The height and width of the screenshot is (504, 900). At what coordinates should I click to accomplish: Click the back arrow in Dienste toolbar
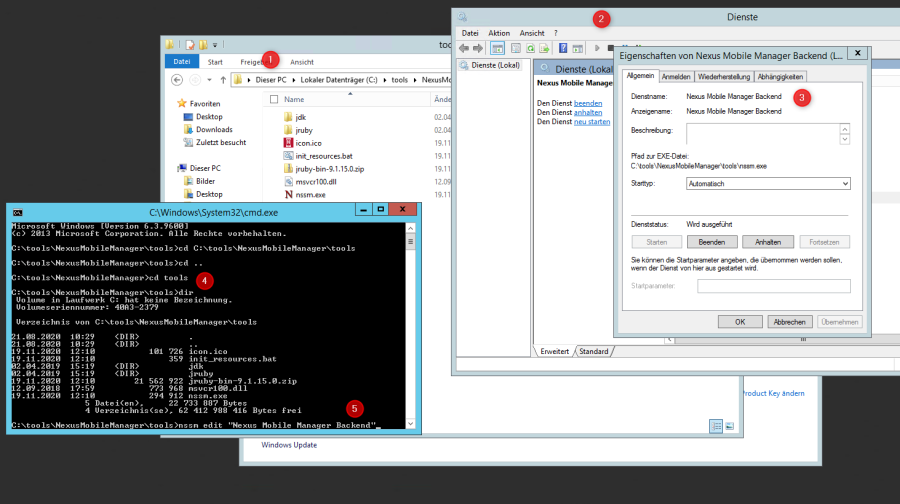[465, 48]
